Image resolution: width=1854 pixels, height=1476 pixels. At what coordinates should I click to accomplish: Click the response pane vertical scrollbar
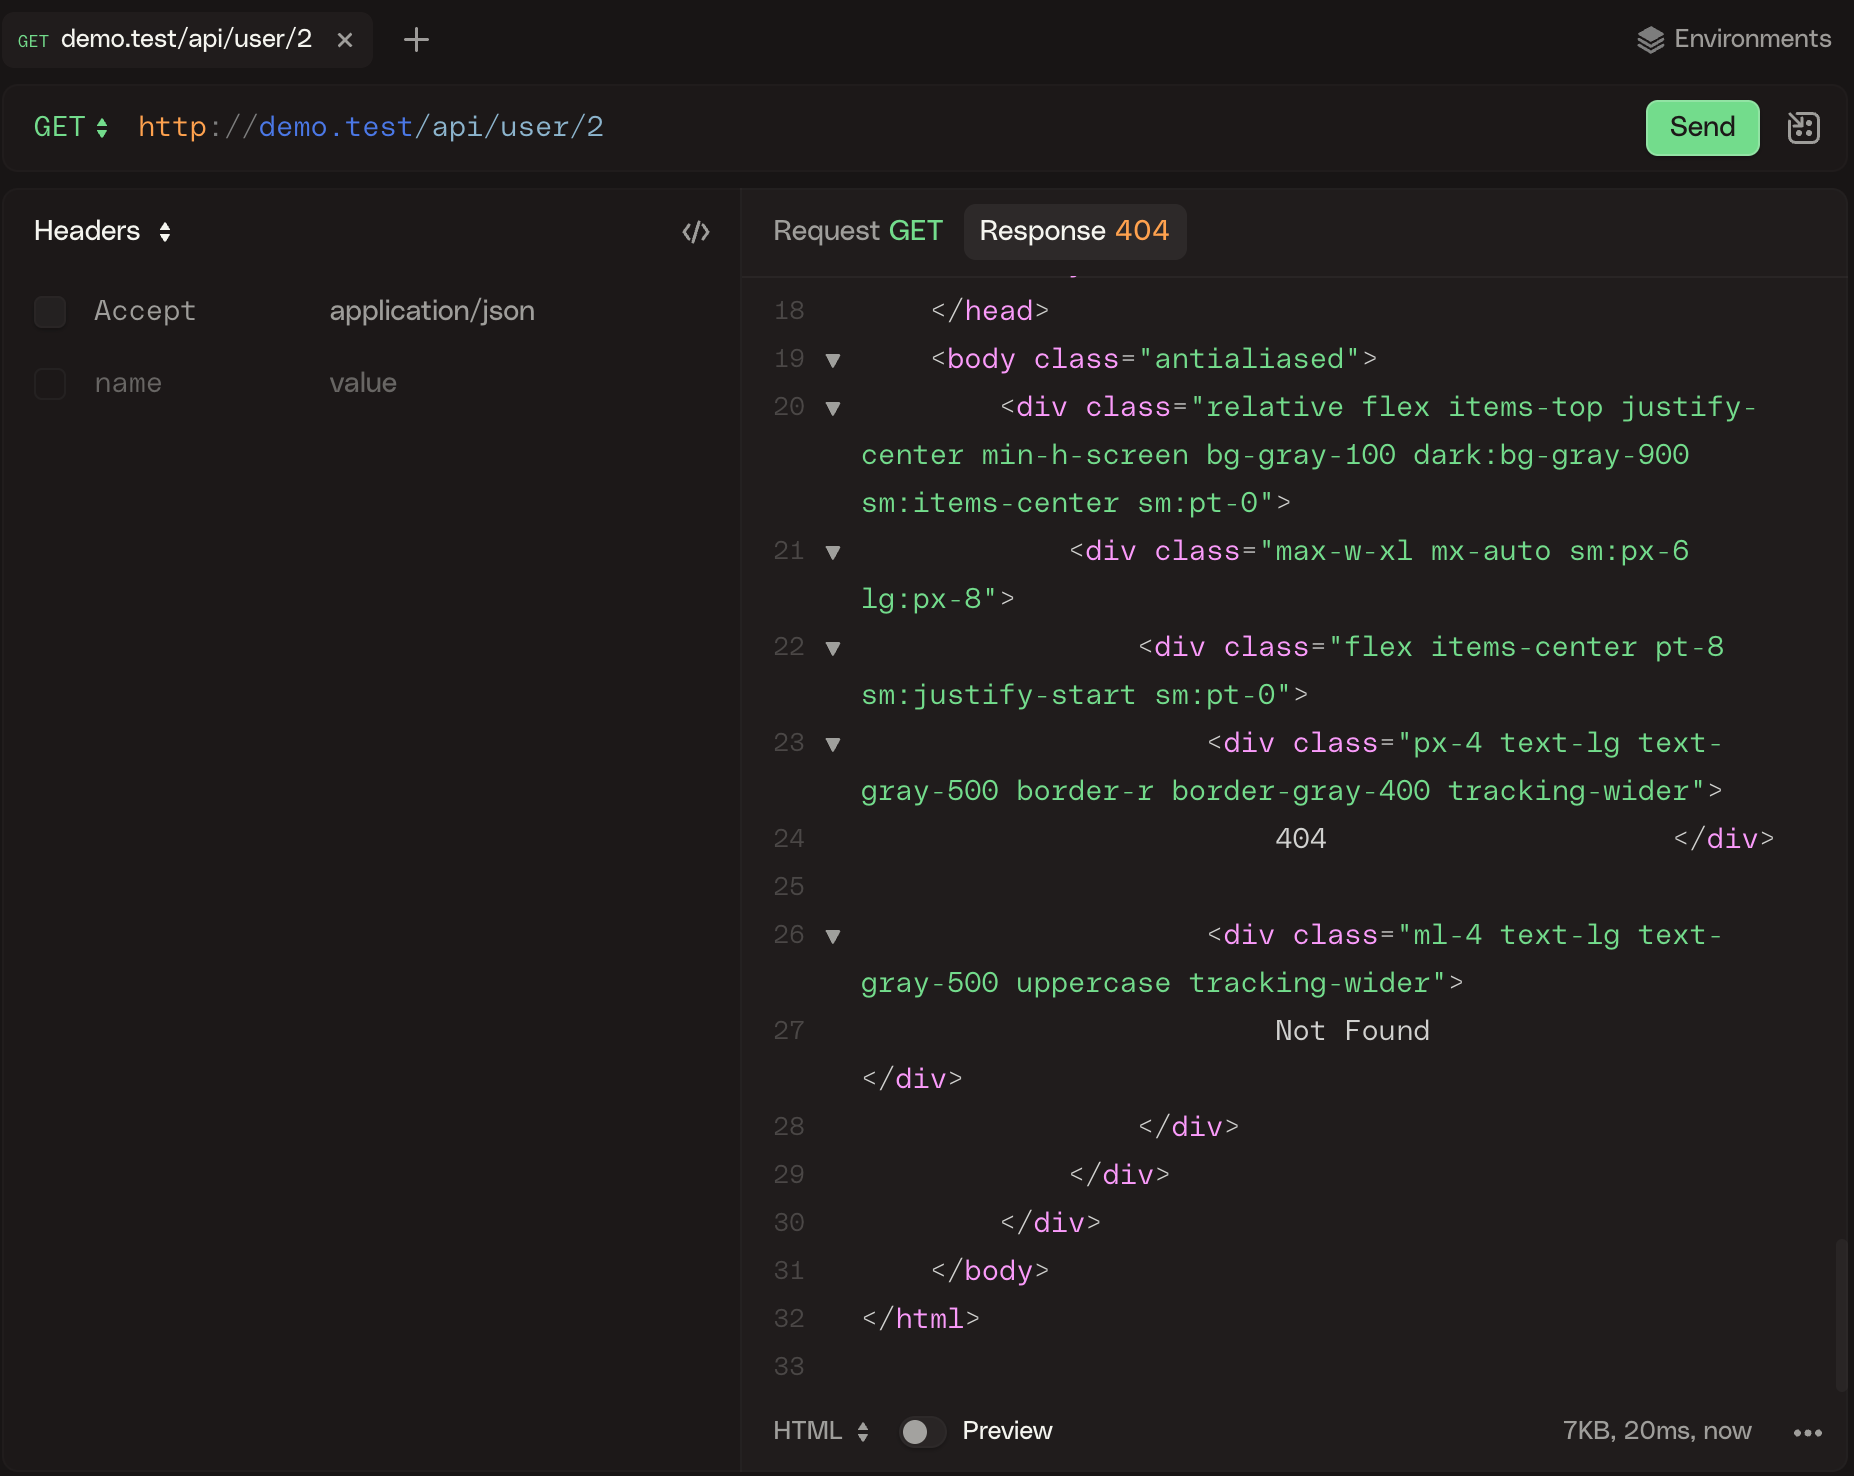(x=1841, y=1314)
